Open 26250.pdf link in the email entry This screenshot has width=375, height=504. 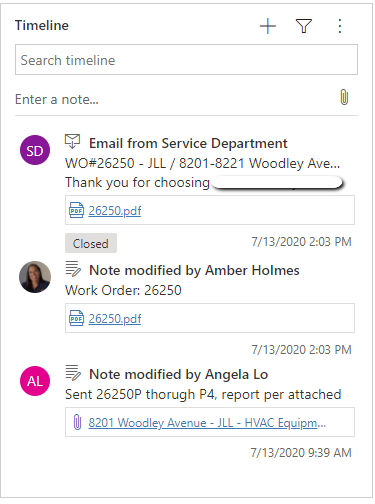pos(115,211)
